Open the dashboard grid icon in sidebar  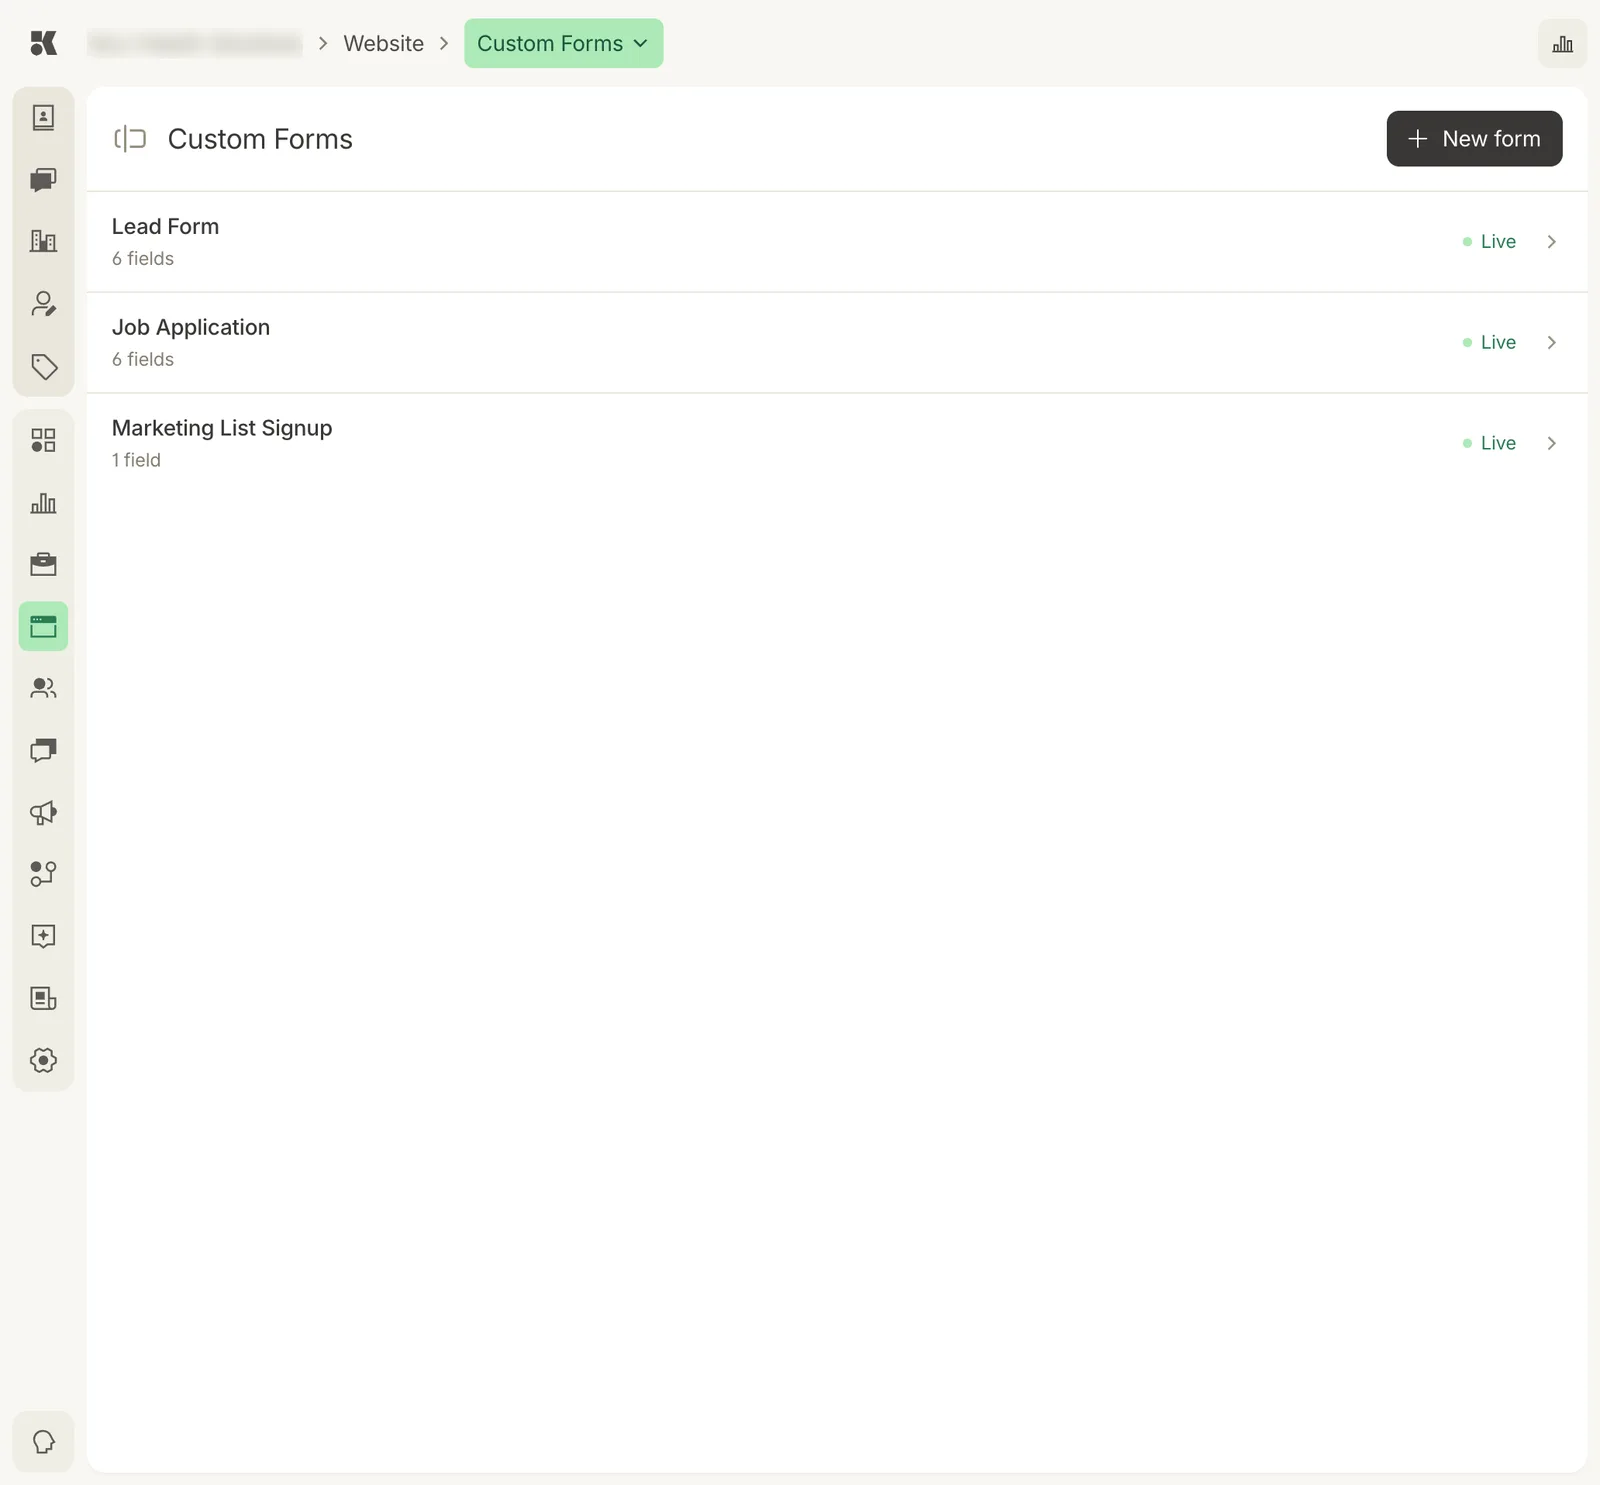point(43,441)
